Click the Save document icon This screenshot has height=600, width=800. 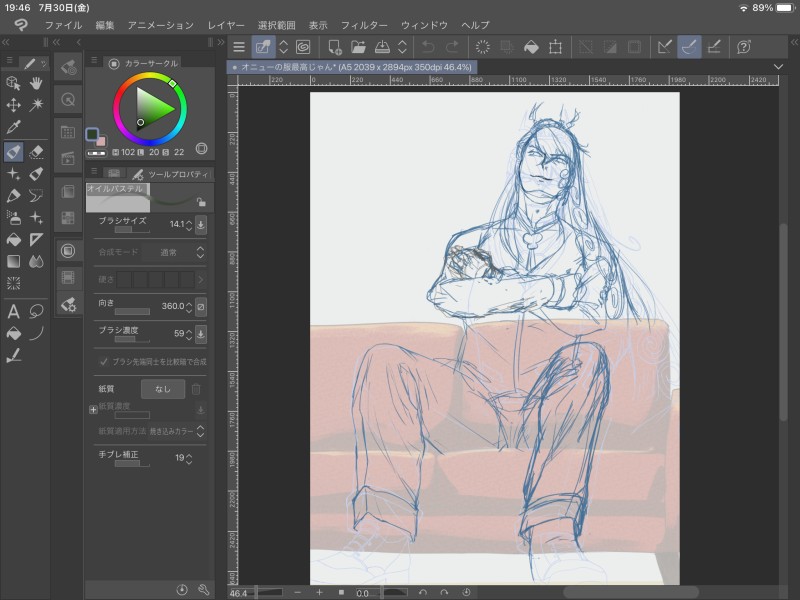point(381,47)
